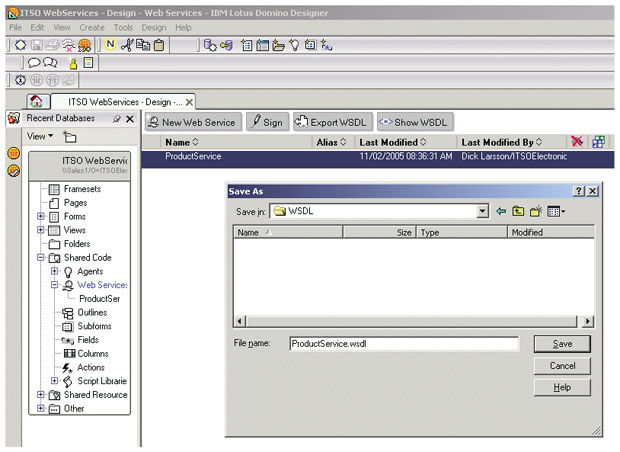Open the View dropdown in bookmark pane

pyautogui.click(x=40, y=136)
